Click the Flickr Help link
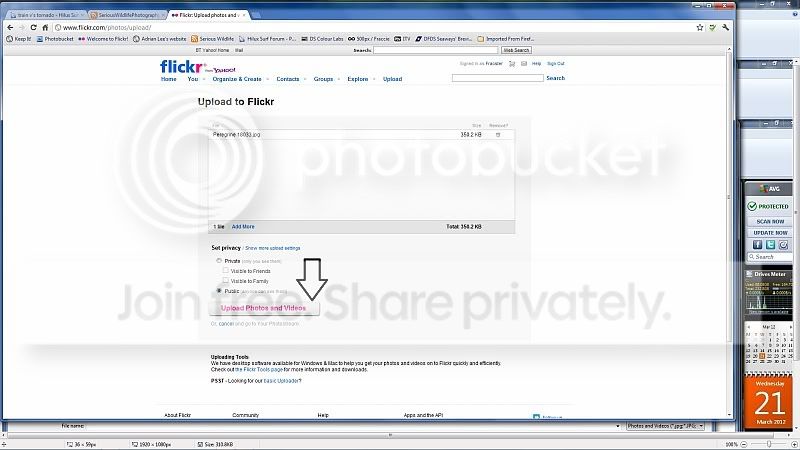The image size is (800, 450). (x=536, y=64)
